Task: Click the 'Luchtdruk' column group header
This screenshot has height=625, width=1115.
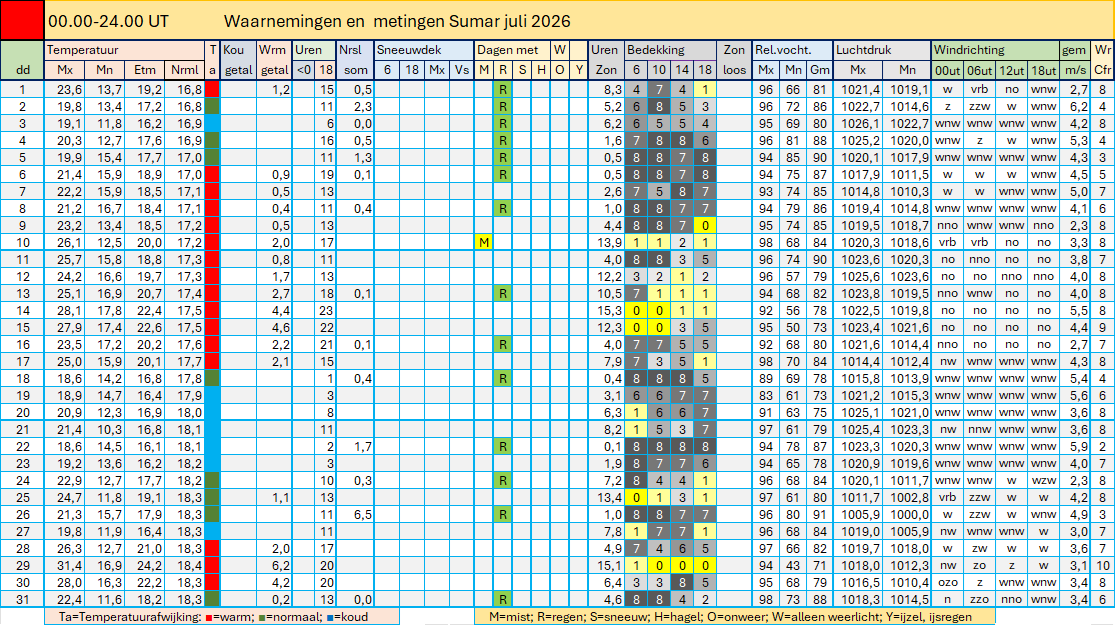Action: tap(882, 50)
